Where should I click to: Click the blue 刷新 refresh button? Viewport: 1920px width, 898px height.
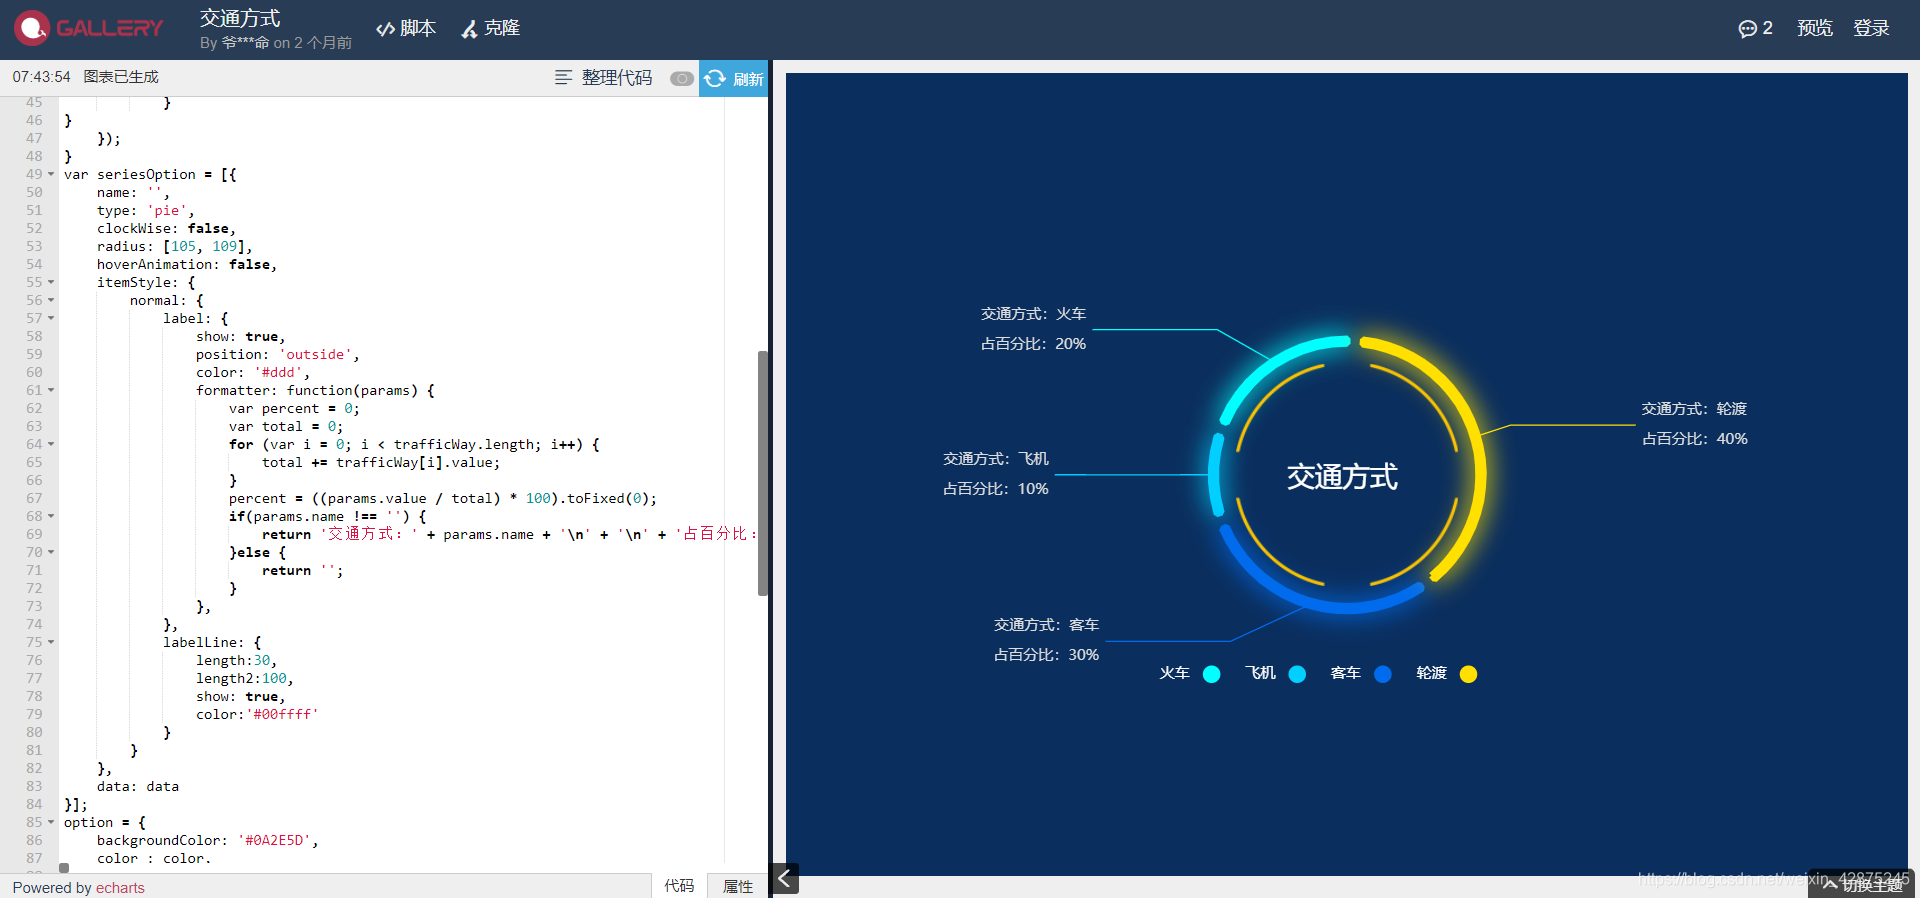733,79
